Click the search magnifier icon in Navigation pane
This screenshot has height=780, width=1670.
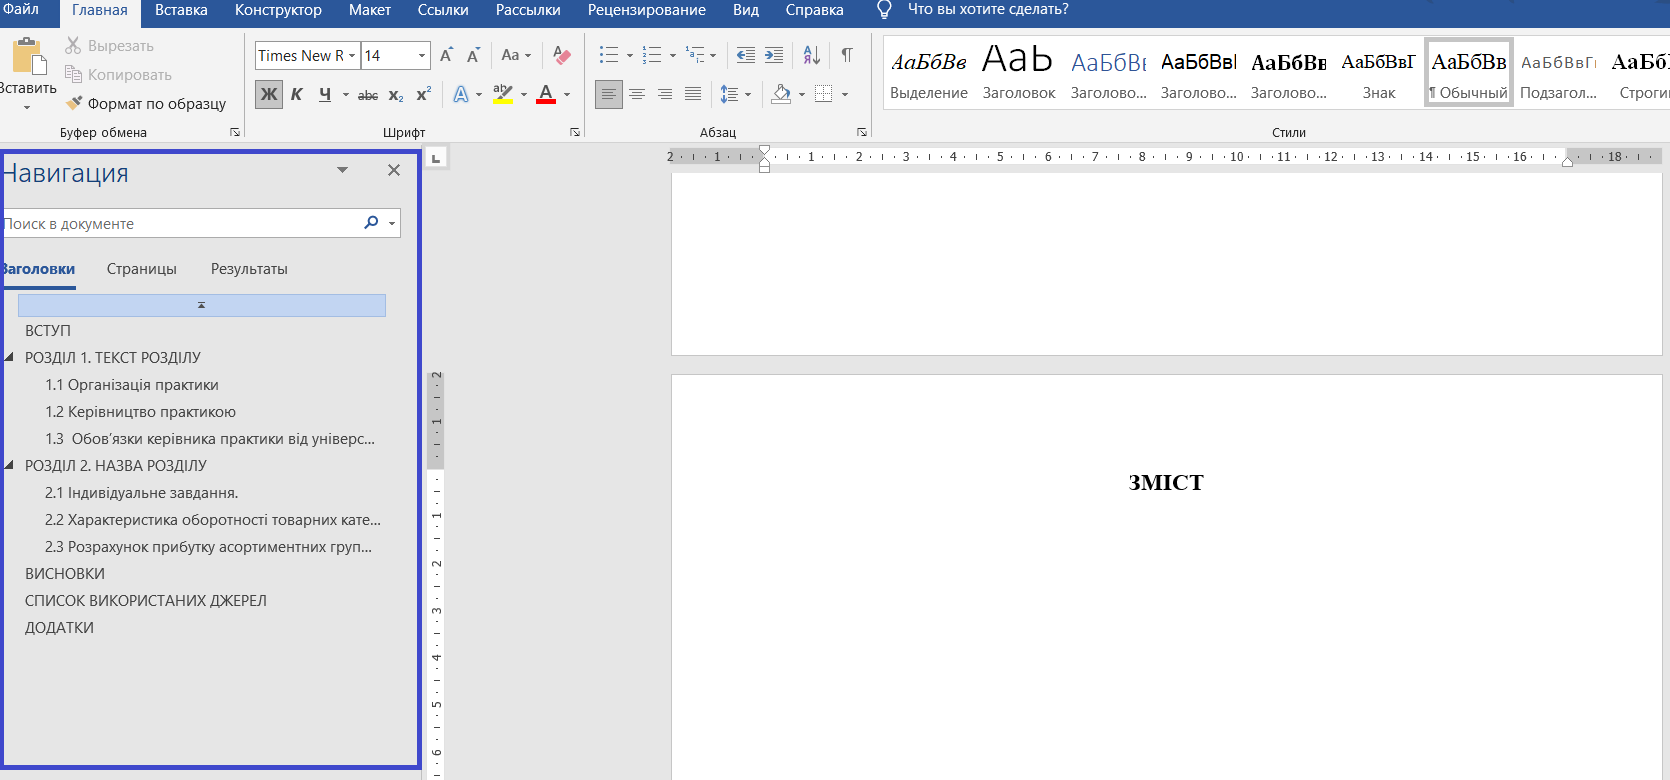pyautogui.click(x=371, y=223)
